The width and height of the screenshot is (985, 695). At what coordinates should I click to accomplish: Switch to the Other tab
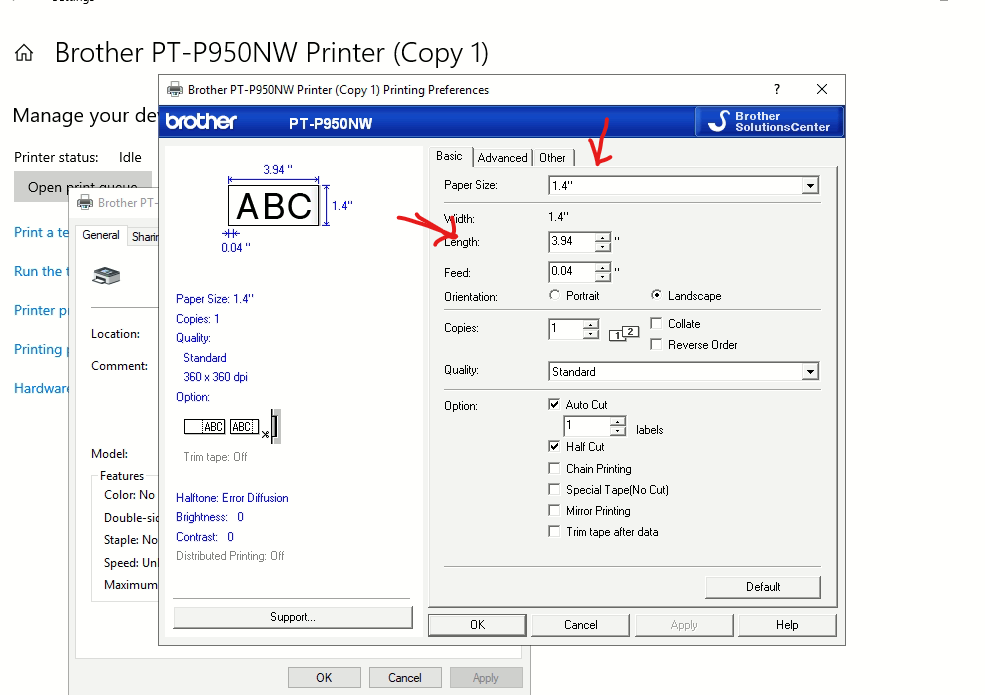pos(552,158)
